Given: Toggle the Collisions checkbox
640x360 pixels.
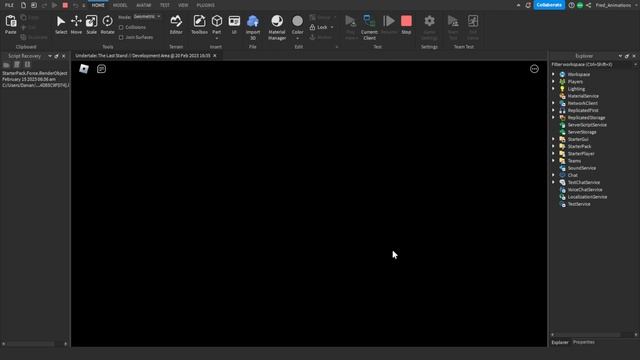Looking at the screenshot, I should pyautogui.click(x=121, y=27).
